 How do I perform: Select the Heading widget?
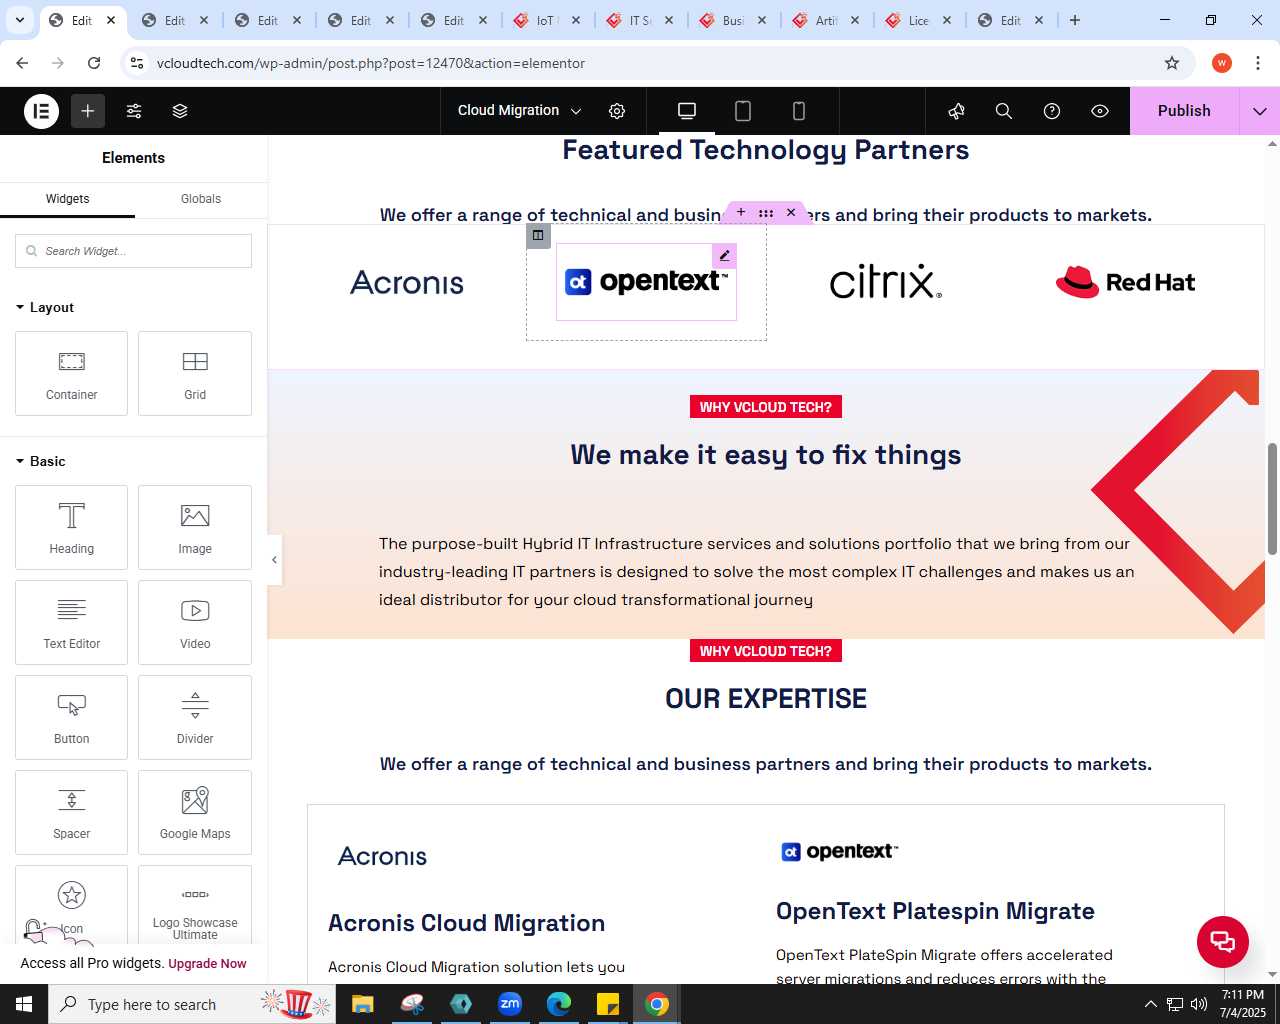pos(72,528)
